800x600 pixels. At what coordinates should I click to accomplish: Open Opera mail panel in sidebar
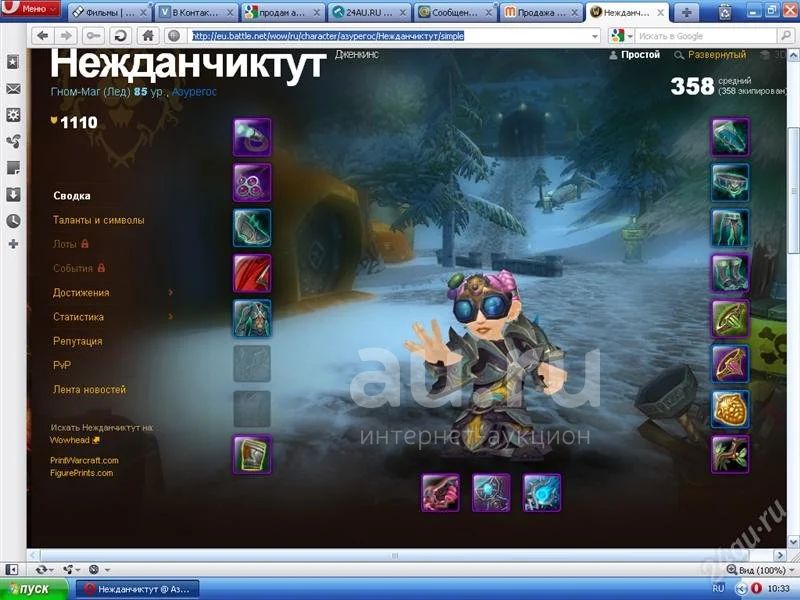tap(13, 89)
